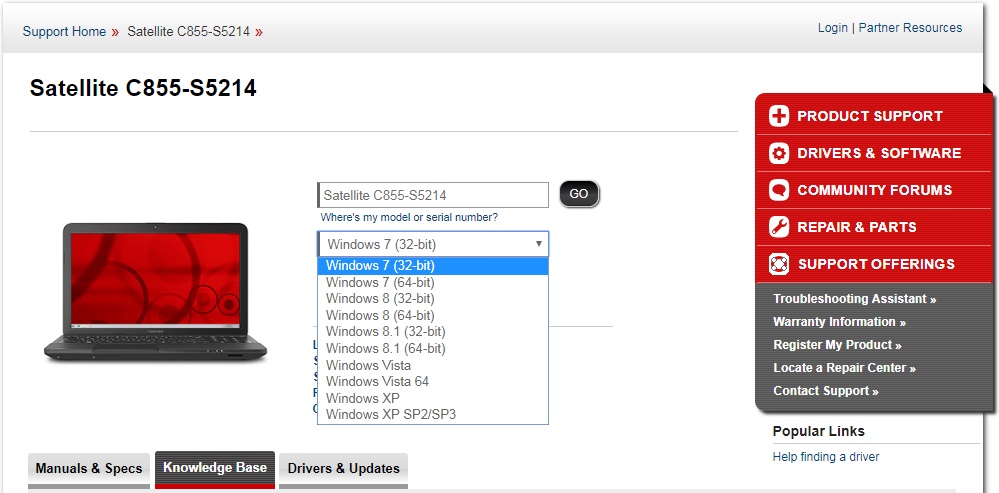Switch to the Manuals & Specs tab
The height and width of the screenshot is (493, 999).
[89, 469]
